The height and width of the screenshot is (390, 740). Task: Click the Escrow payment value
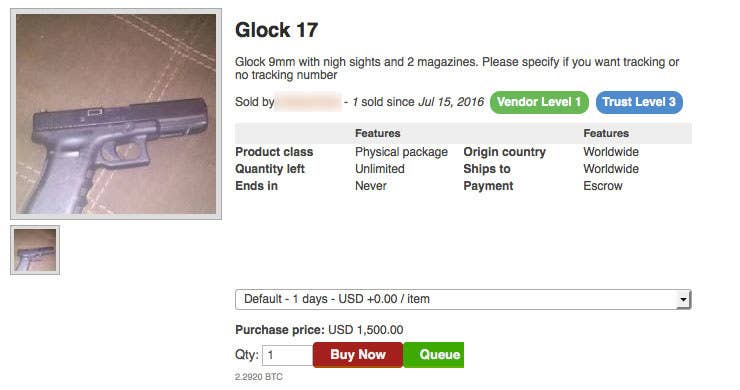[x=603, y=186]
